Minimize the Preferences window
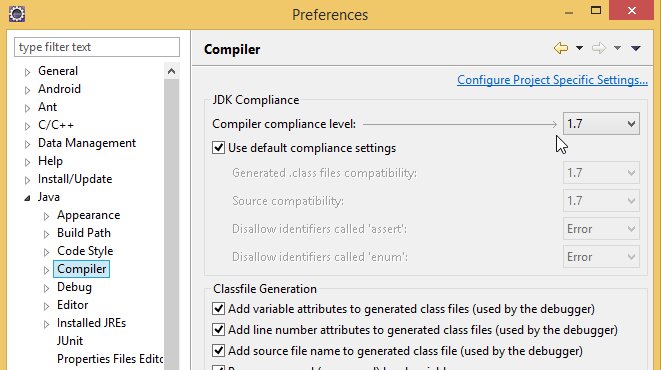661x370 pixels. 569,12
